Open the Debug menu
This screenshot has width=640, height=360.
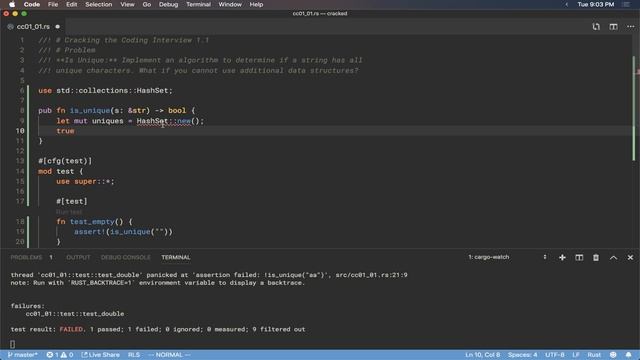[x=168, y=4]
